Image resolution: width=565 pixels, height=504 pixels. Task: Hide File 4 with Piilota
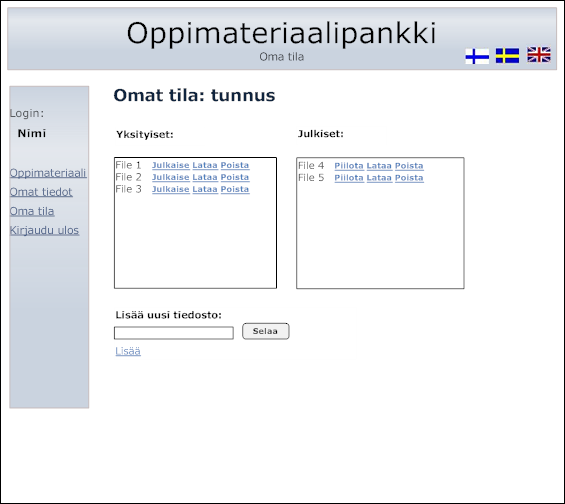coord(349,166)
